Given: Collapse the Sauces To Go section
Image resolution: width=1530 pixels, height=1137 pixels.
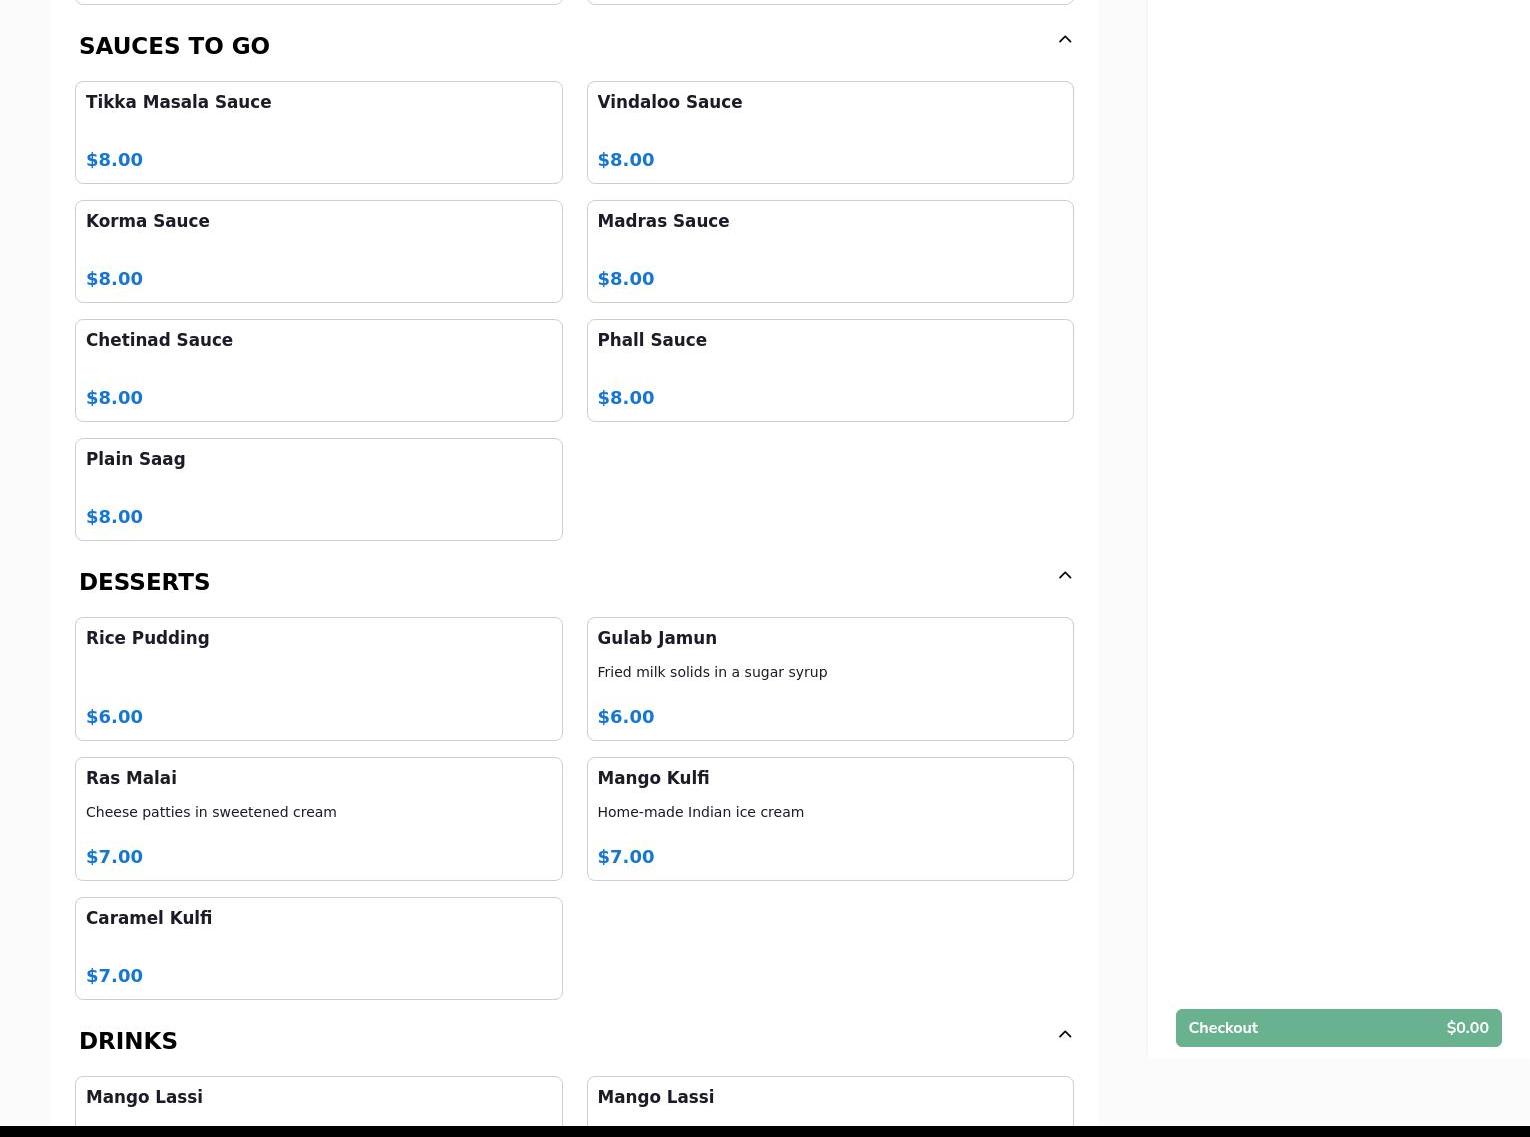Looking at the screenshot, I should point(1064,40).
